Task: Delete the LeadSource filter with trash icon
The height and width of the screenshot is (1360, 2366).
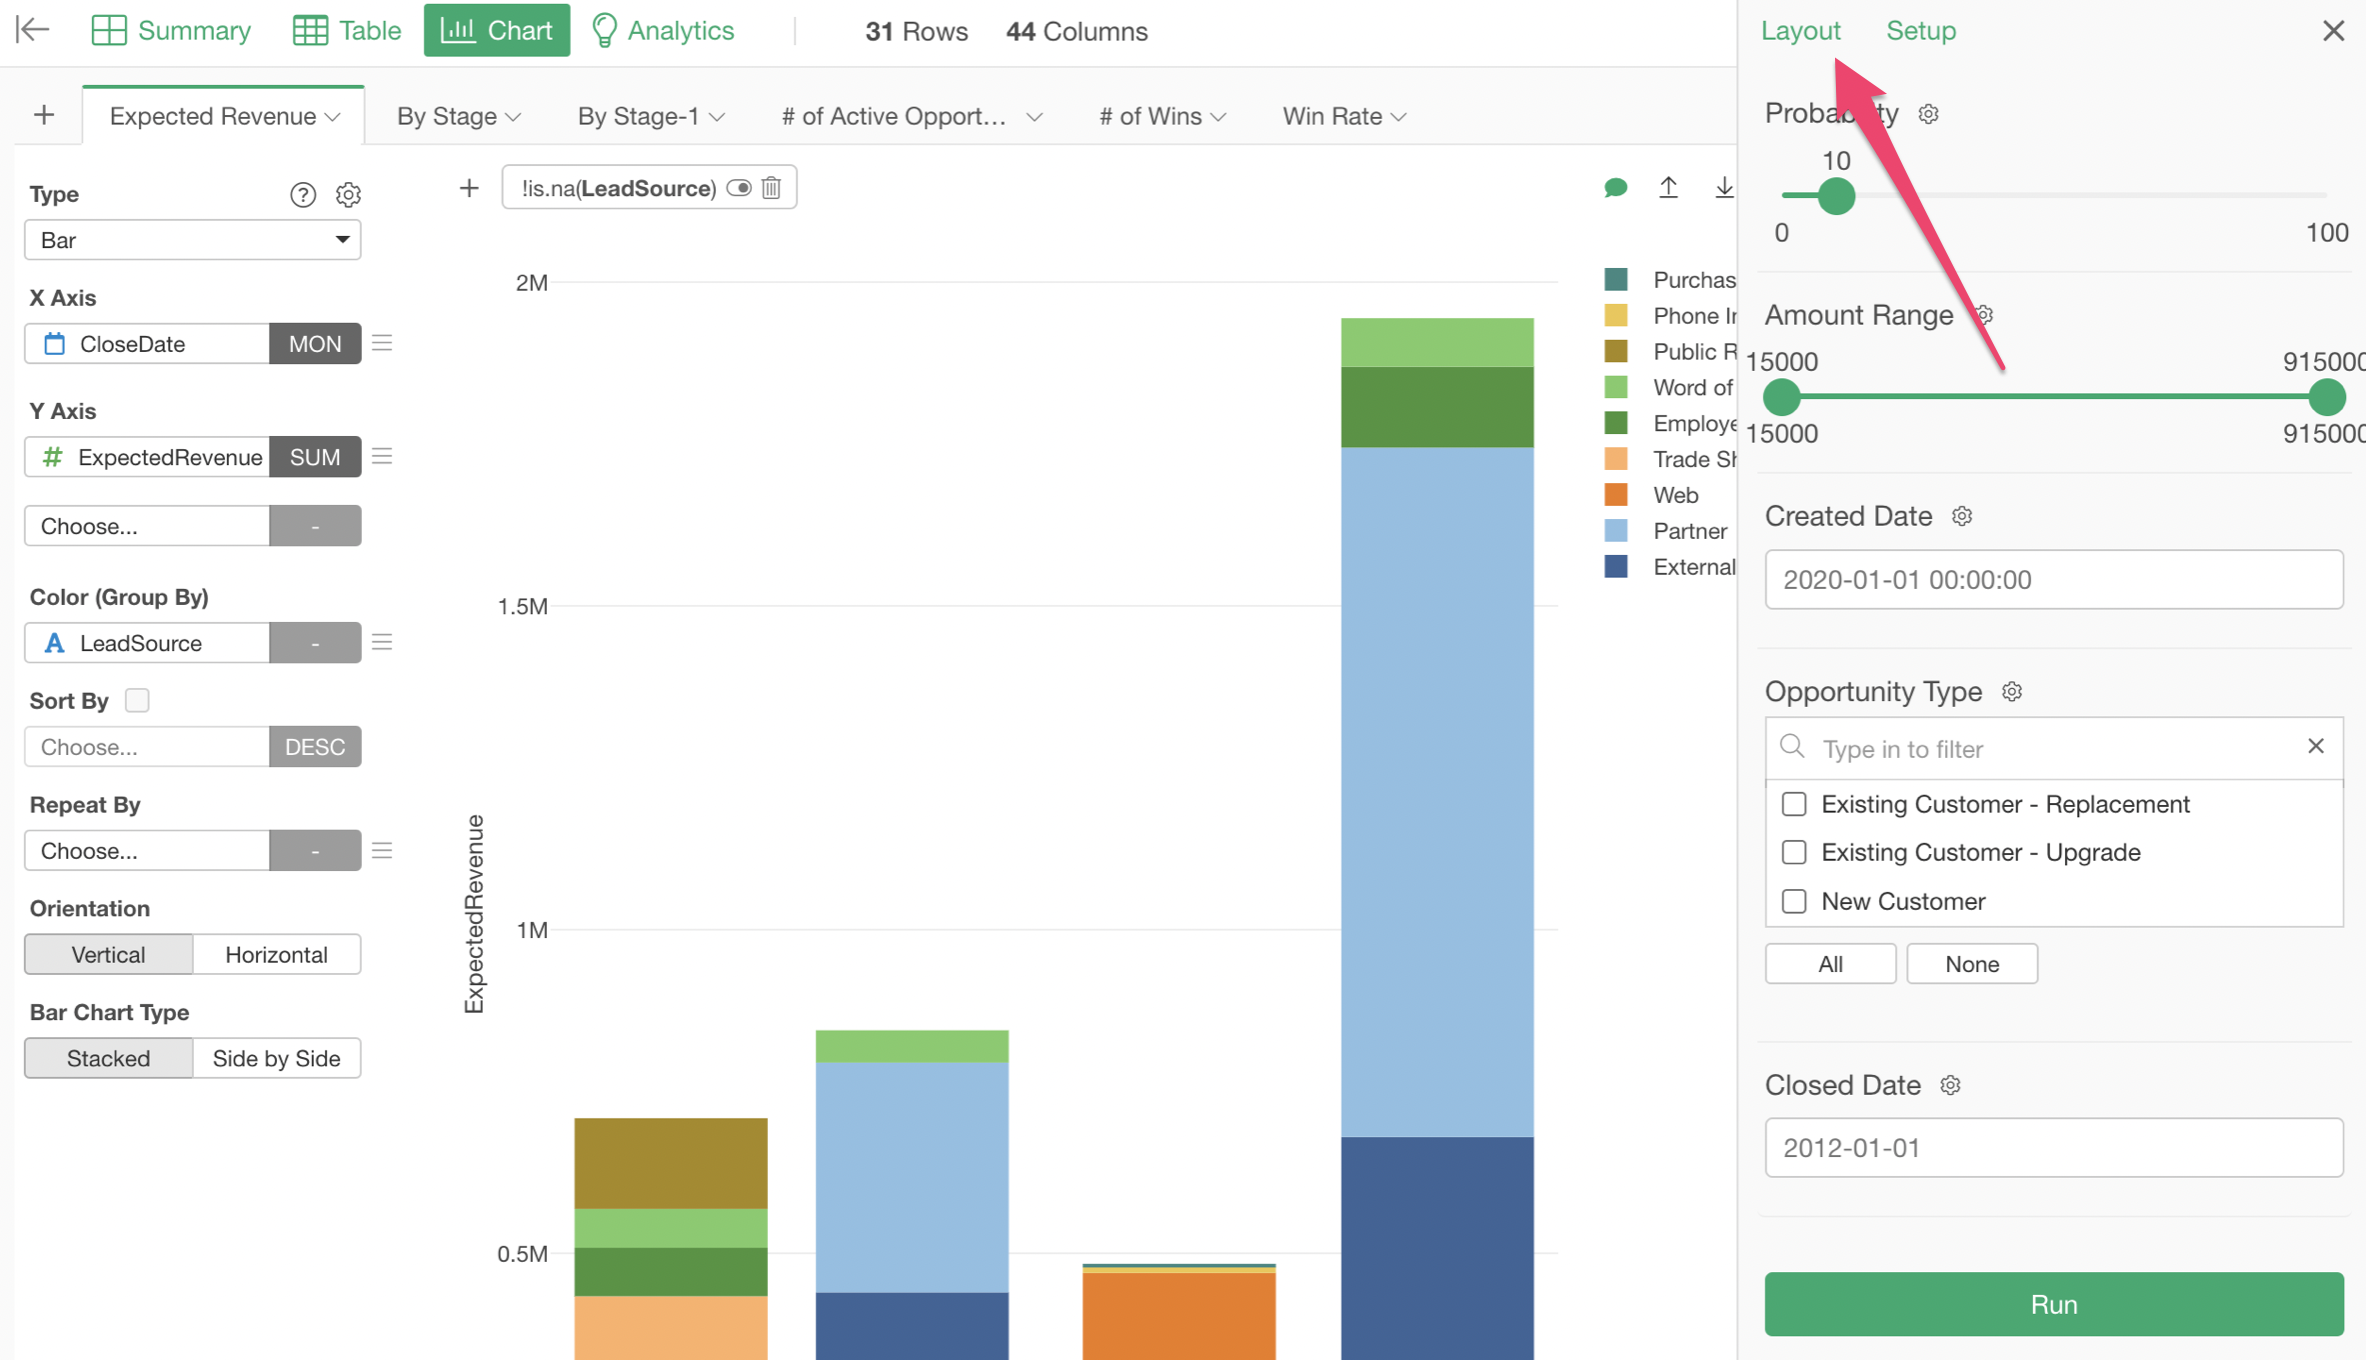Action: tap(772, 188)
